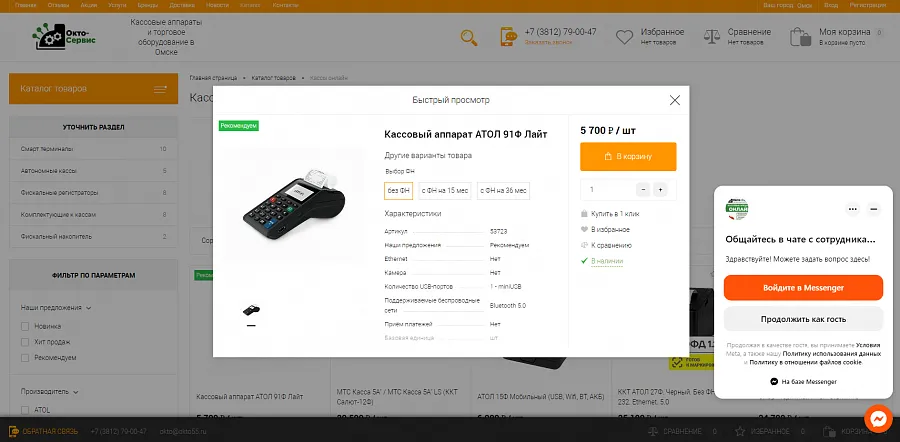
Task: Select the product thumbnail image
Action: click(x=251, y=310)
